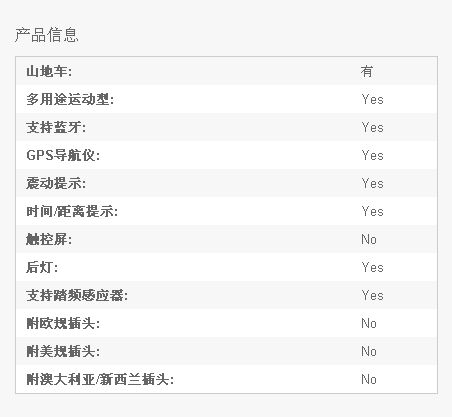Click the 支持踏频感应器 label

point(77,295)
